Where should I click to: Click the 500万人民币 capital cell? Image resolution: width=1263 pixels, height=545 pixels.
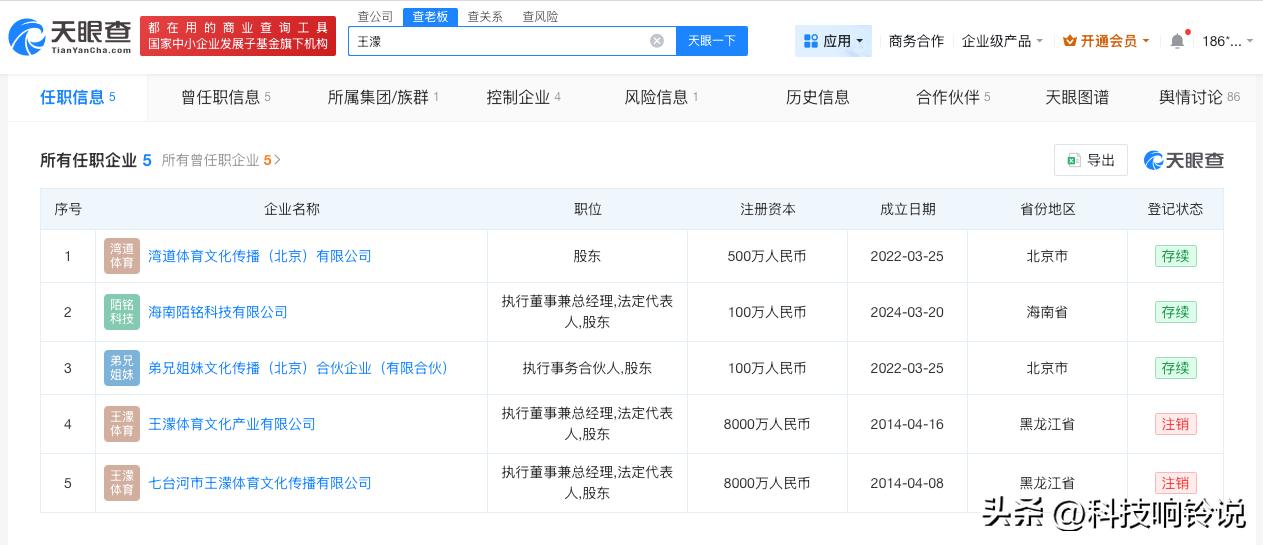767,256
